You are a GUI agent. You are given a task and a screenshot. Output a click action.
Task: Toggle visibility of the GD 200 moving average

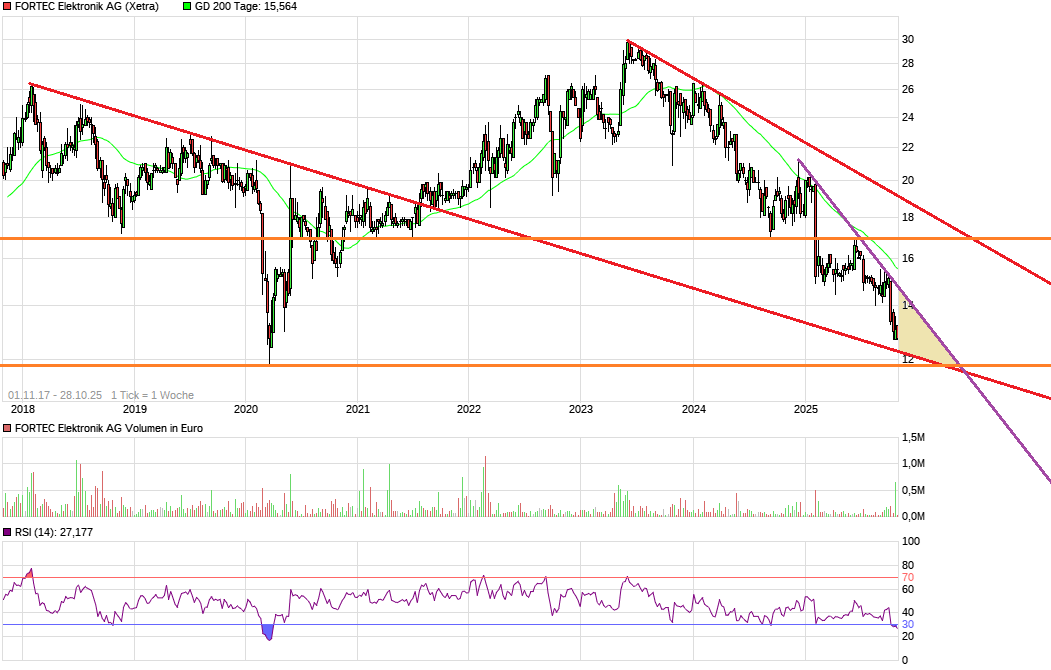pos(186,7)
